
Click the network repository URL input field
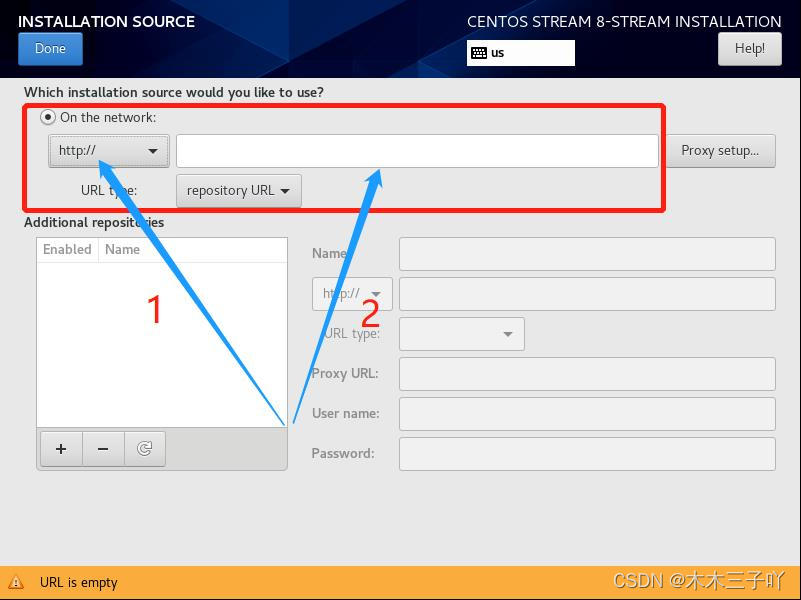(x=417, y=150)
